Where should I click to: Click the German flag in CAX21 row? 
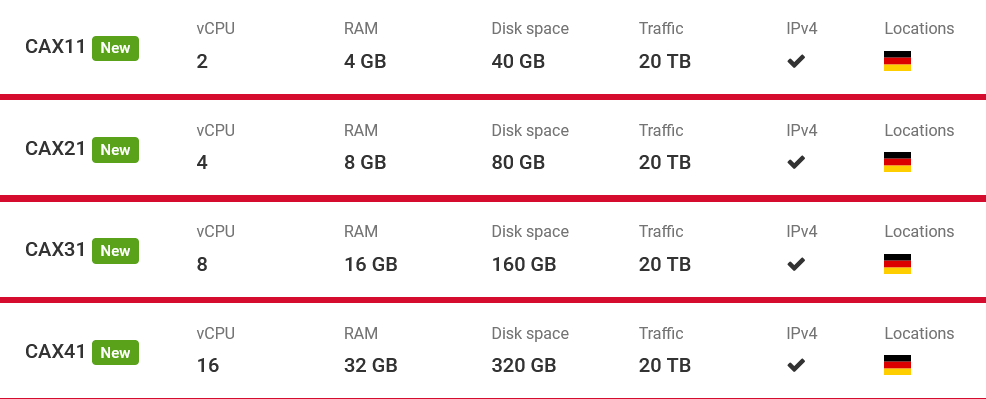coord(897,162)
